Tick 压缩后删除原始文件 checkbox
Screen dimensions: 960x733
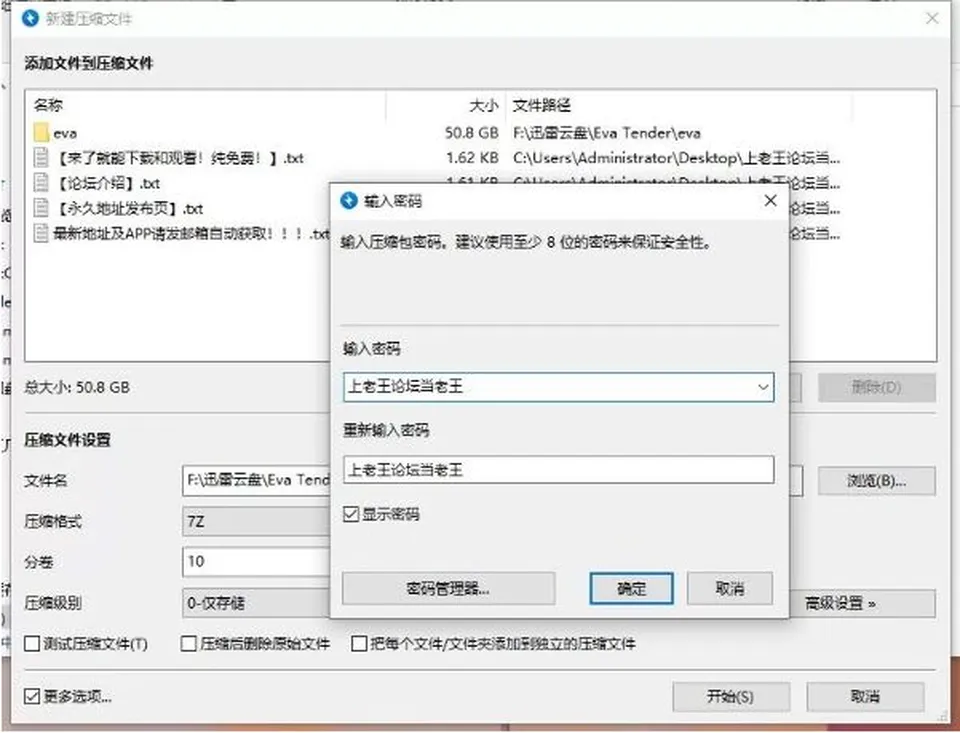point(189,644)
